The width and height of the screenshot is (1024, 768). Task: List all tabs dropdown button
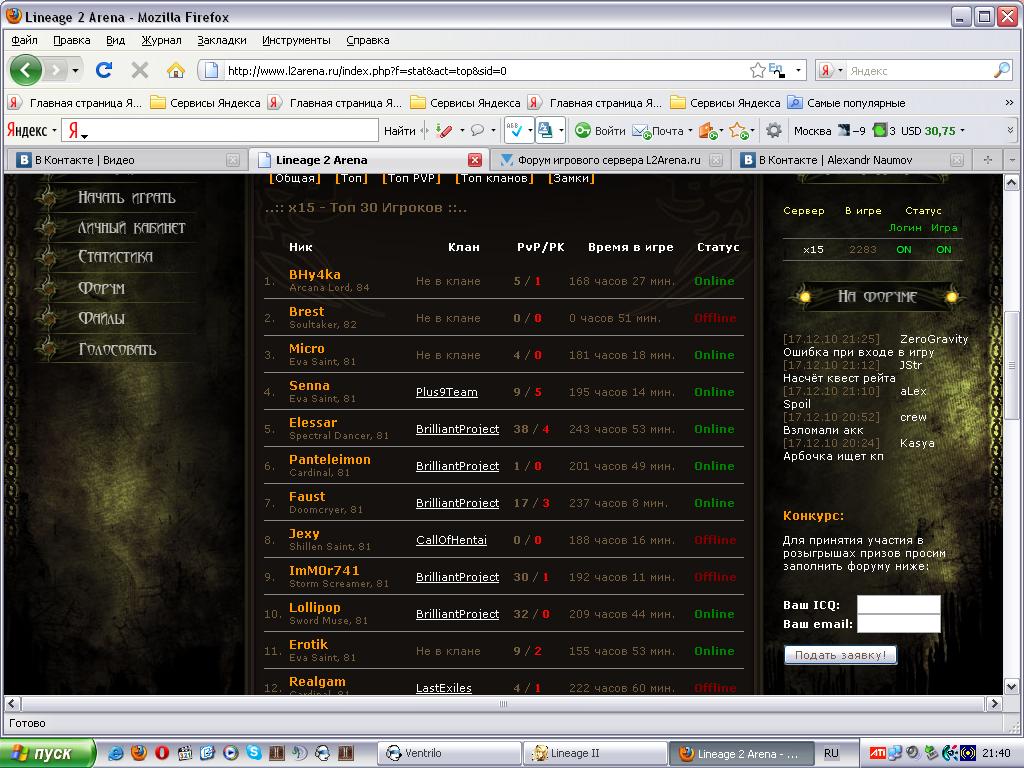click(x=1012, y=160)
